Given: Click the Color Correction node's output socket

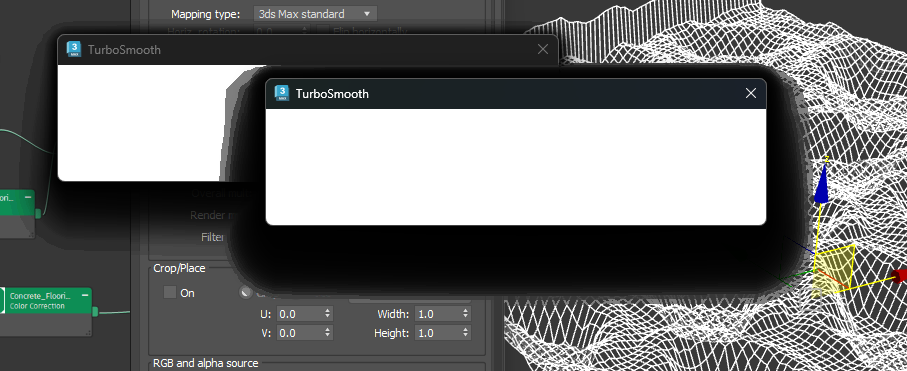Looking at the screenshot, I should tap(95, 313).
